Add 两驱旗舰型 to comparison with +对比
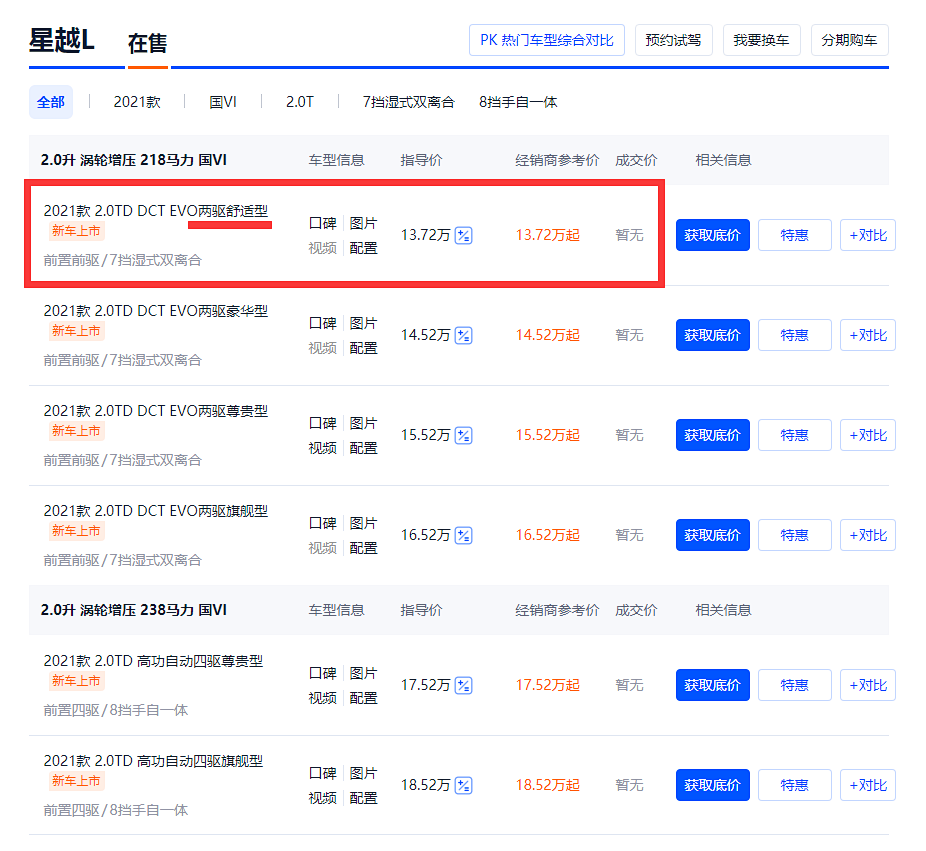 pyautogui.click(x=868, y=535)
